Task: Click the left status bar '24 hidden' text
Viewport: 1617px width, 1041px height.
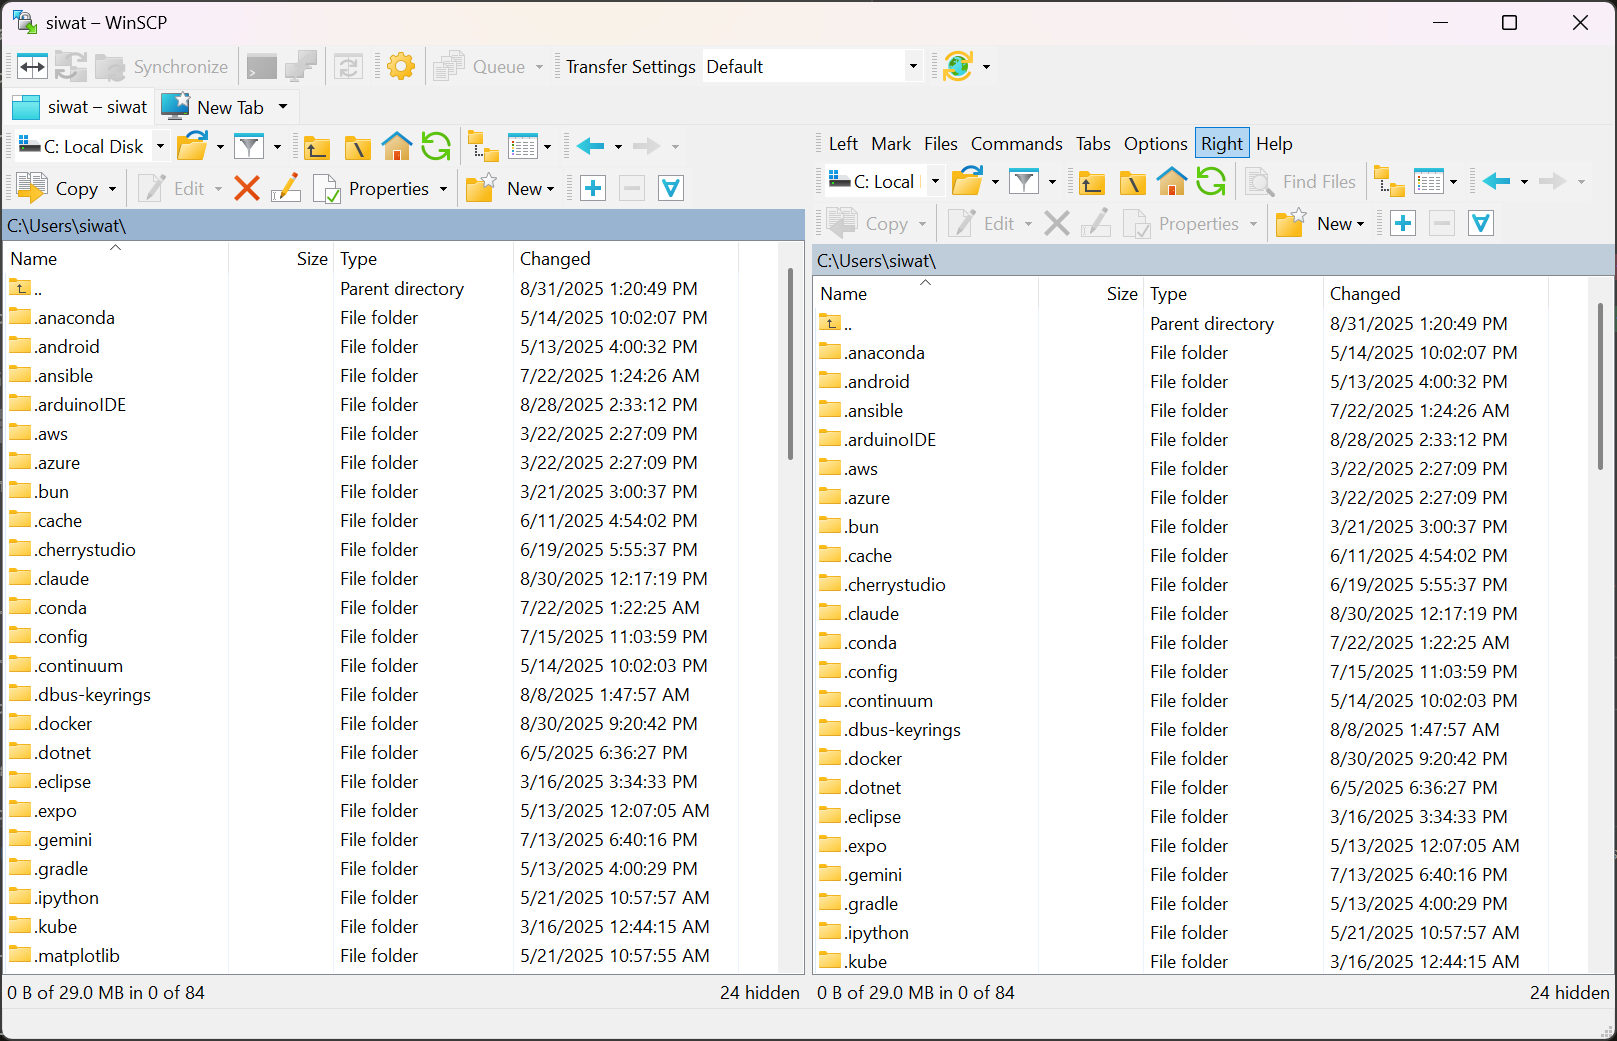Action: pyautogui.click(x=759, y=993)
